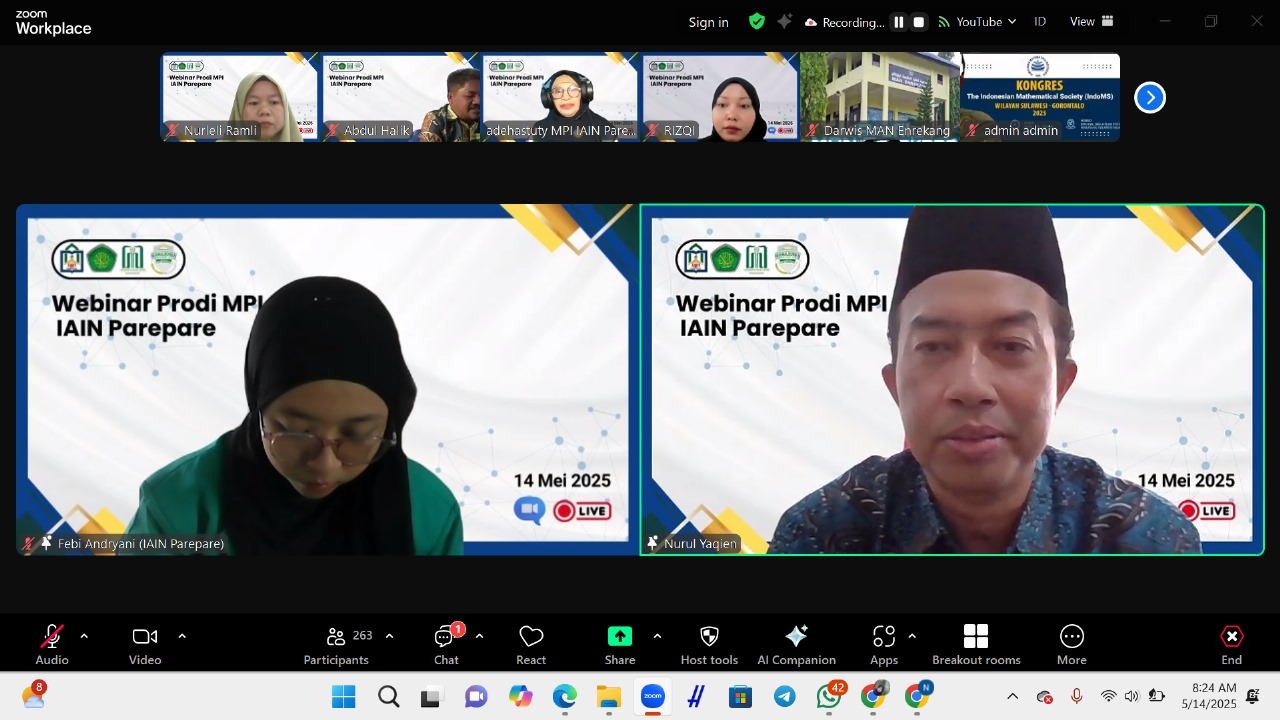Show next participants with blue arrow
This screenshot has height=720, width=1280.
(x=1150, y=97)
